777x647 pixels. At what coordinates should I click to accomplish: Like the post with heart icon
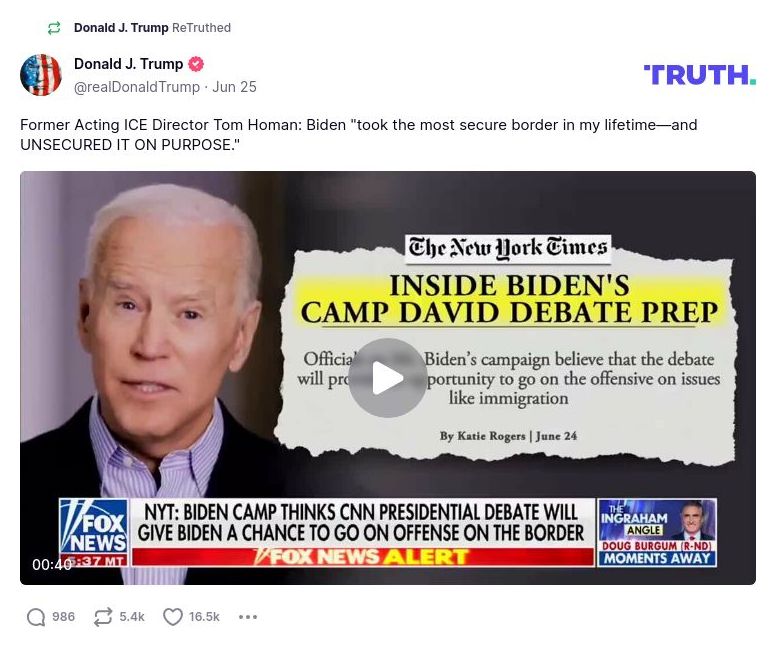(172, 617)
